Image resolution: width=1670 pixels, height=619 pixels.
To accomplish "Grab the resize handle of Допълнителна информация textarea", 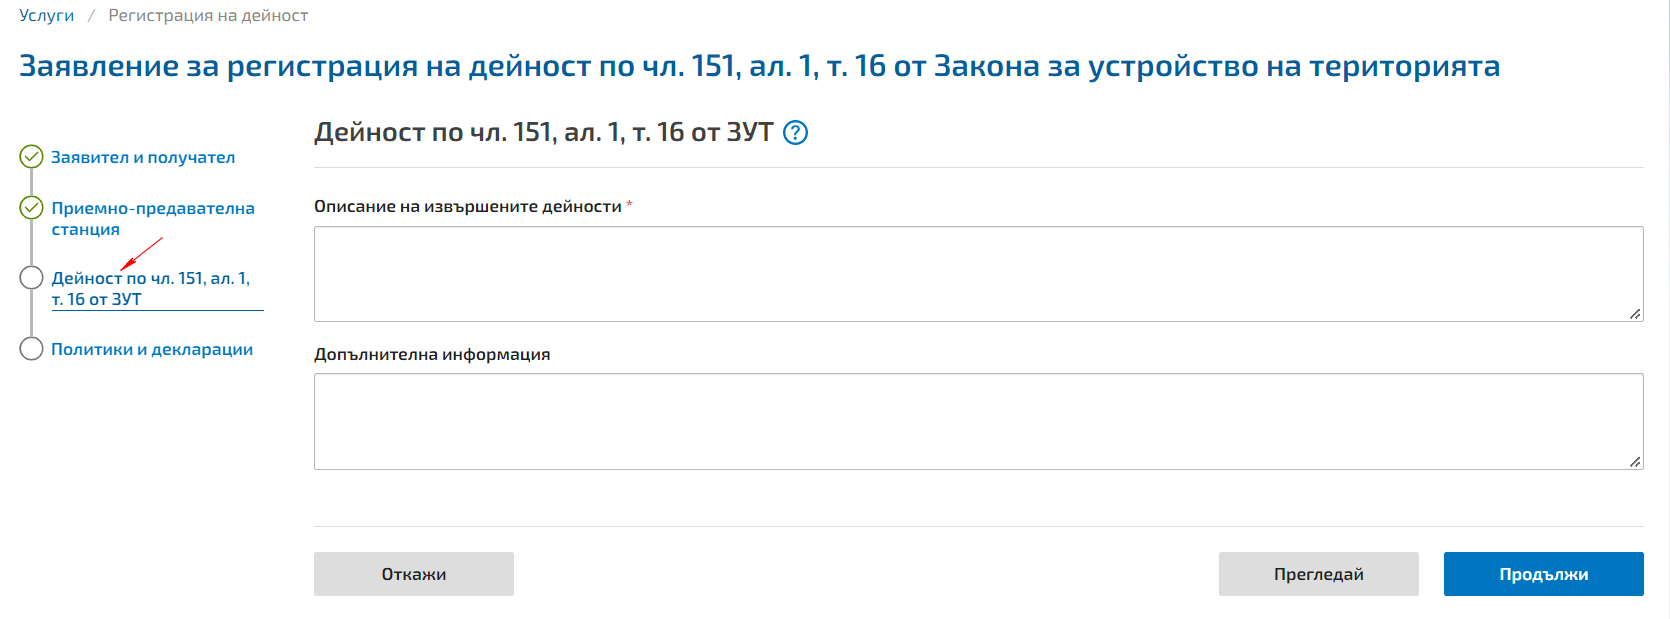I will pos(1635,462).
